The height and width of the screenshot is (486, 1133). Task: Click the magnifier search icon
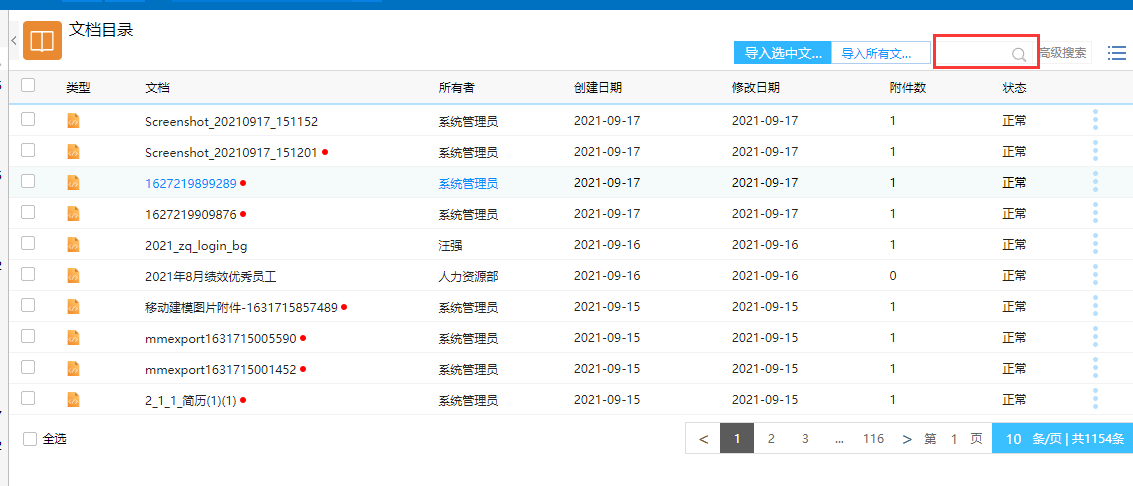1018,54
